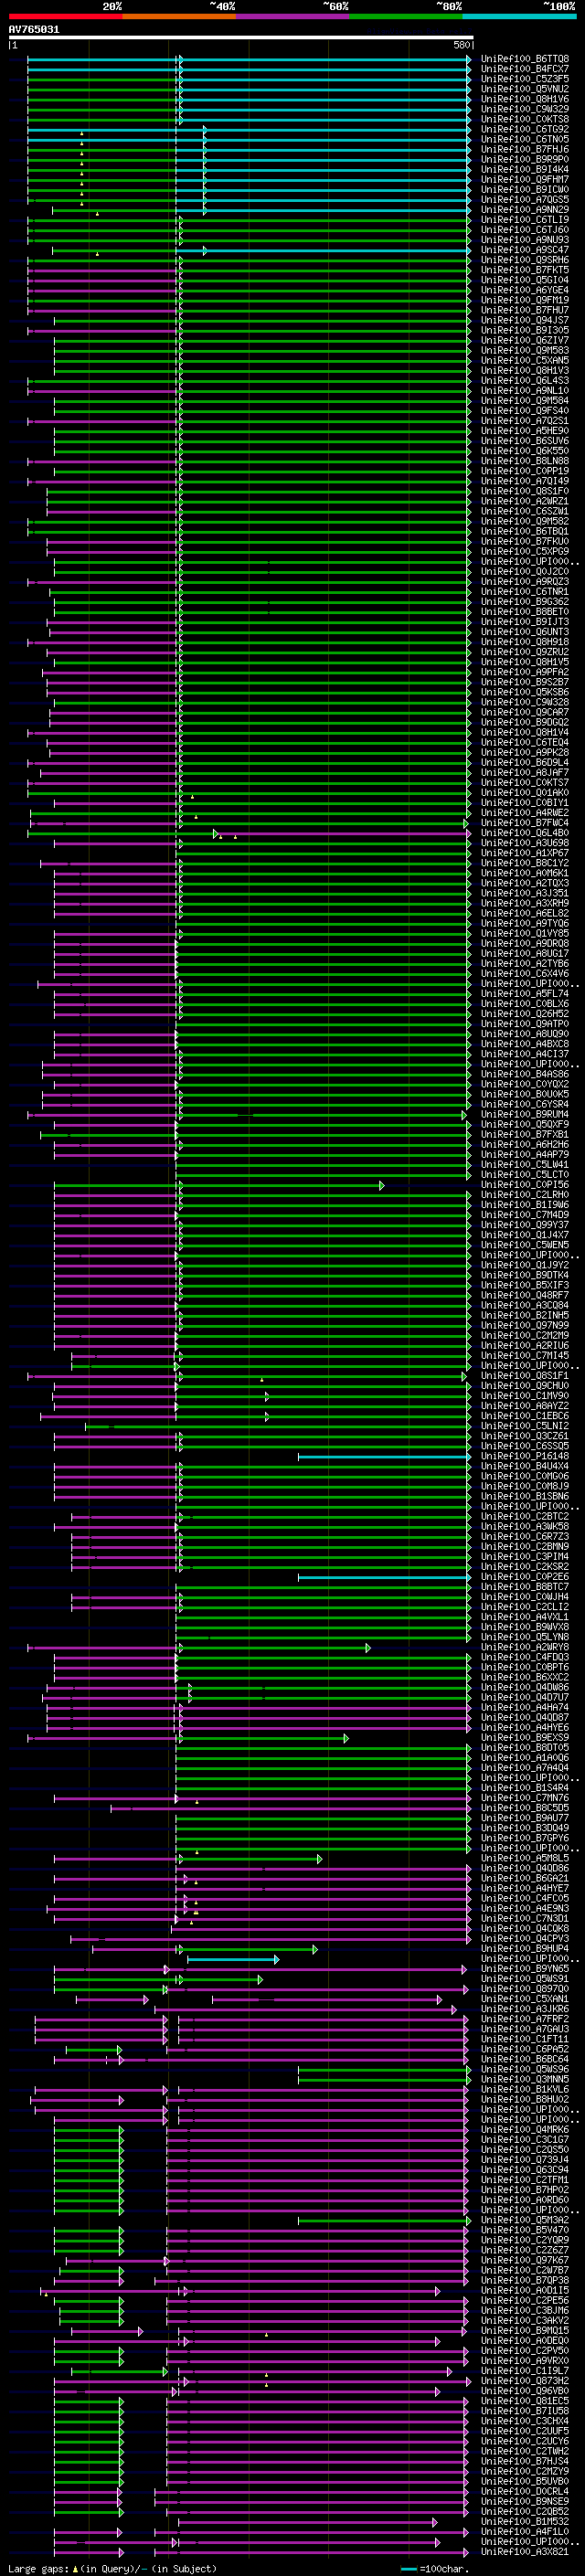Select the UniRef100_Q3MNN5 label
Screen dimensions: 585x2576
pos(525,2079)
